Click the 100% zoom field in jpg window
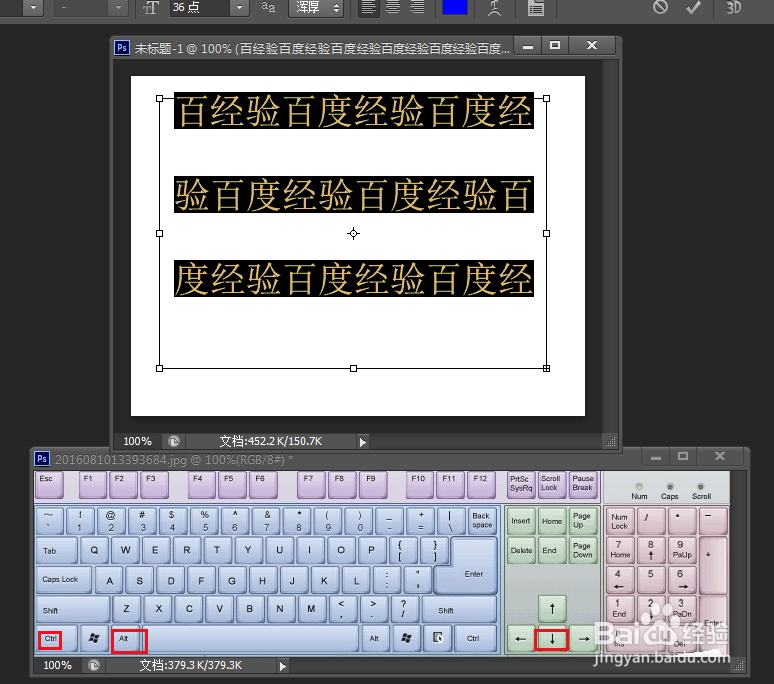This screenshot has height=684, width=774. coord(57,665)
